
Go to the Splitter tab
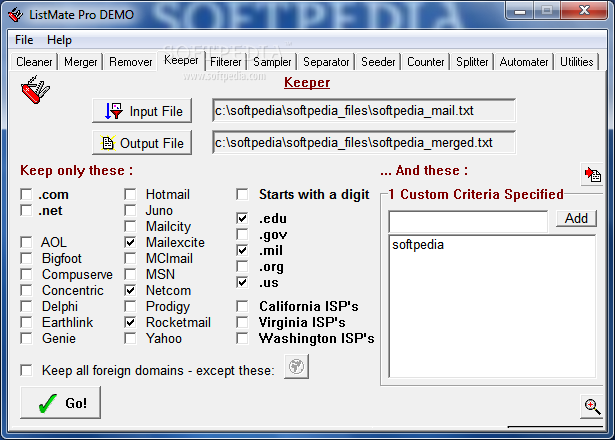(x=472, y=62)
